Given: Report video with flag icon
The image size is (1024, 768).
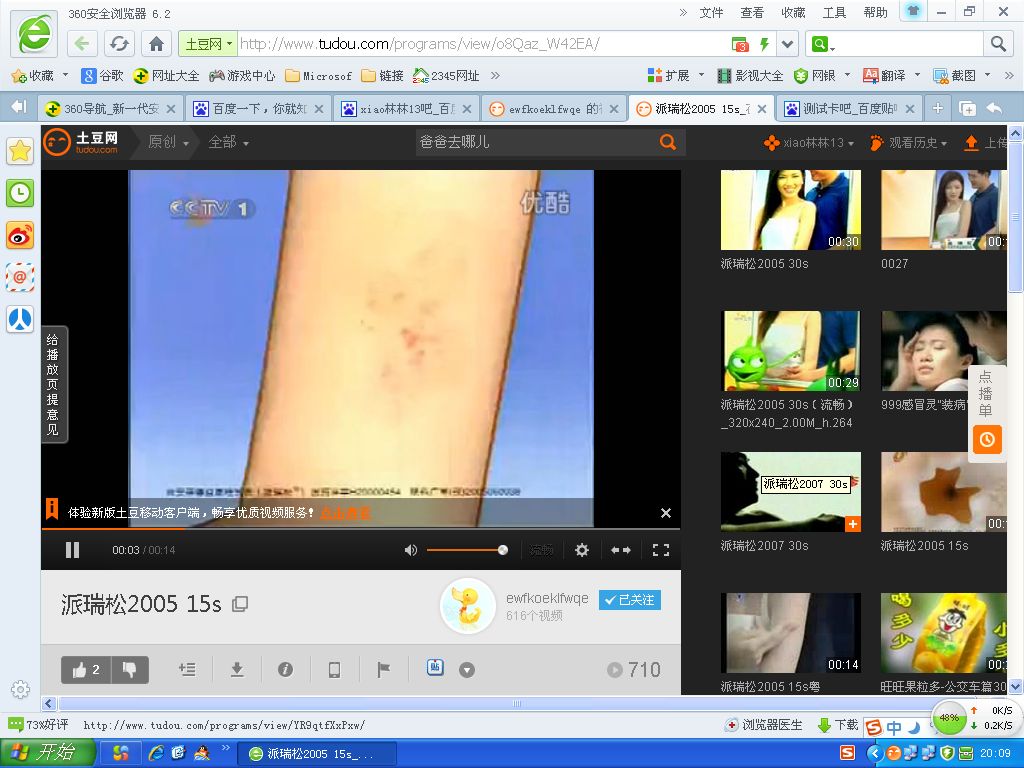Looking at the screenshot, I should pos(384,669).
